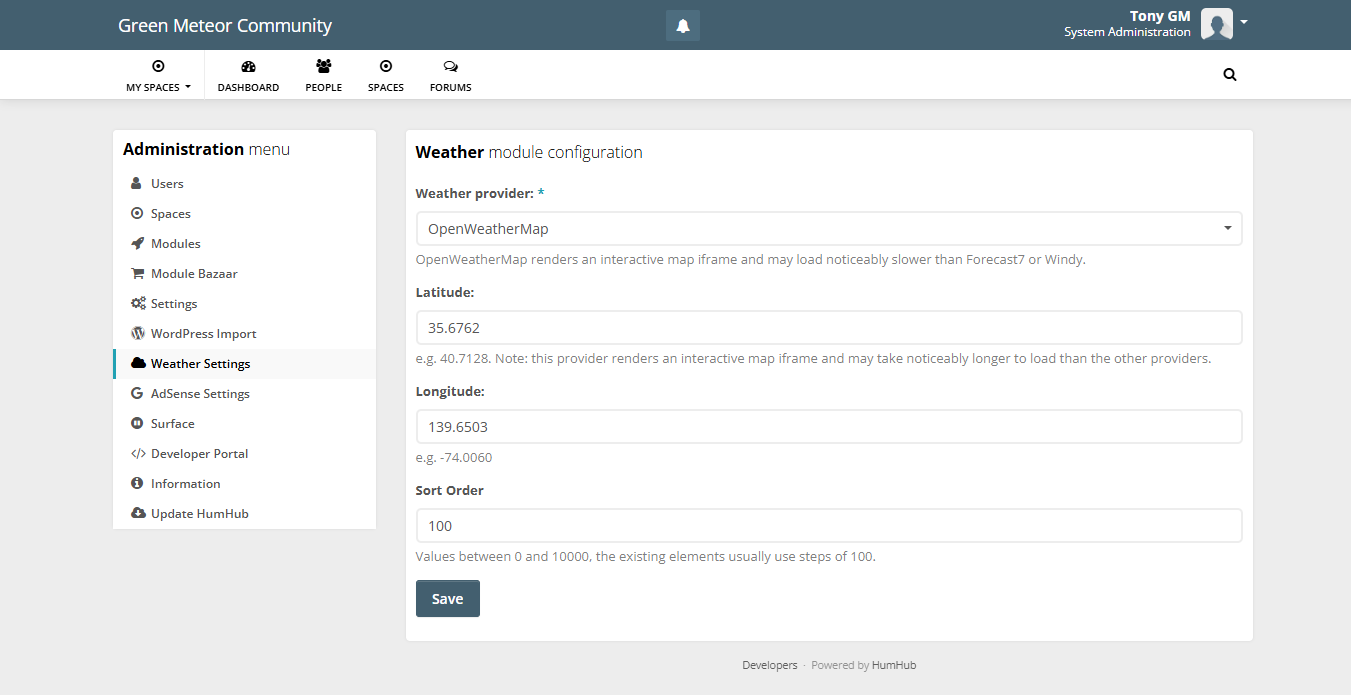Click the Users person icon

[137, 184]
